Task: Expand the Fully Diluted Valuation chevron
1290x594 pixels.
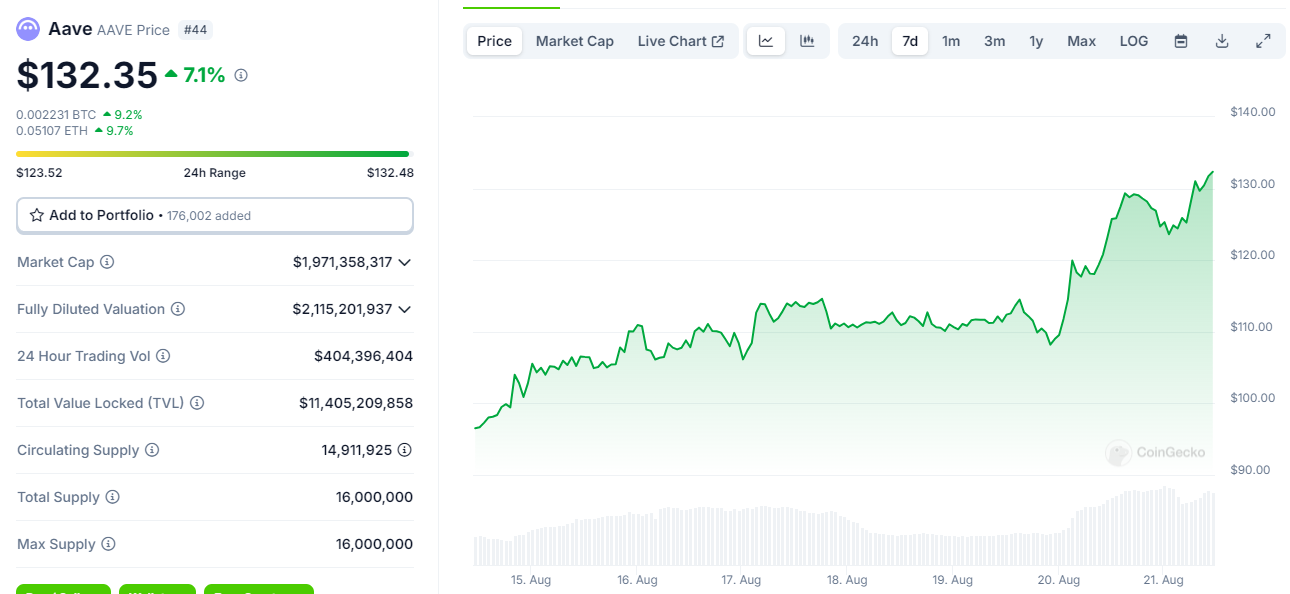Action: [x=404, y=309]
